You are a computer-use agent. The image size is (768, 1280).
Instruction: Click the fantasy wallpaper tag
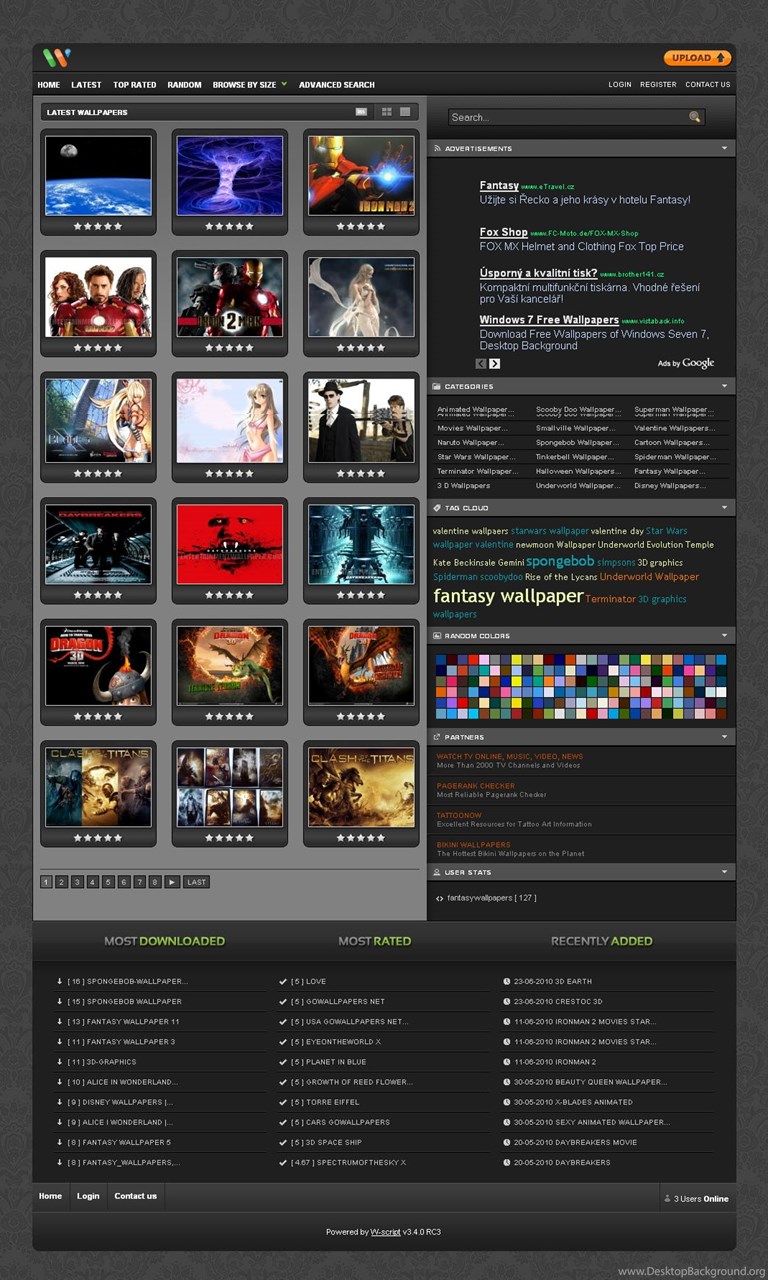coord(508,597)
